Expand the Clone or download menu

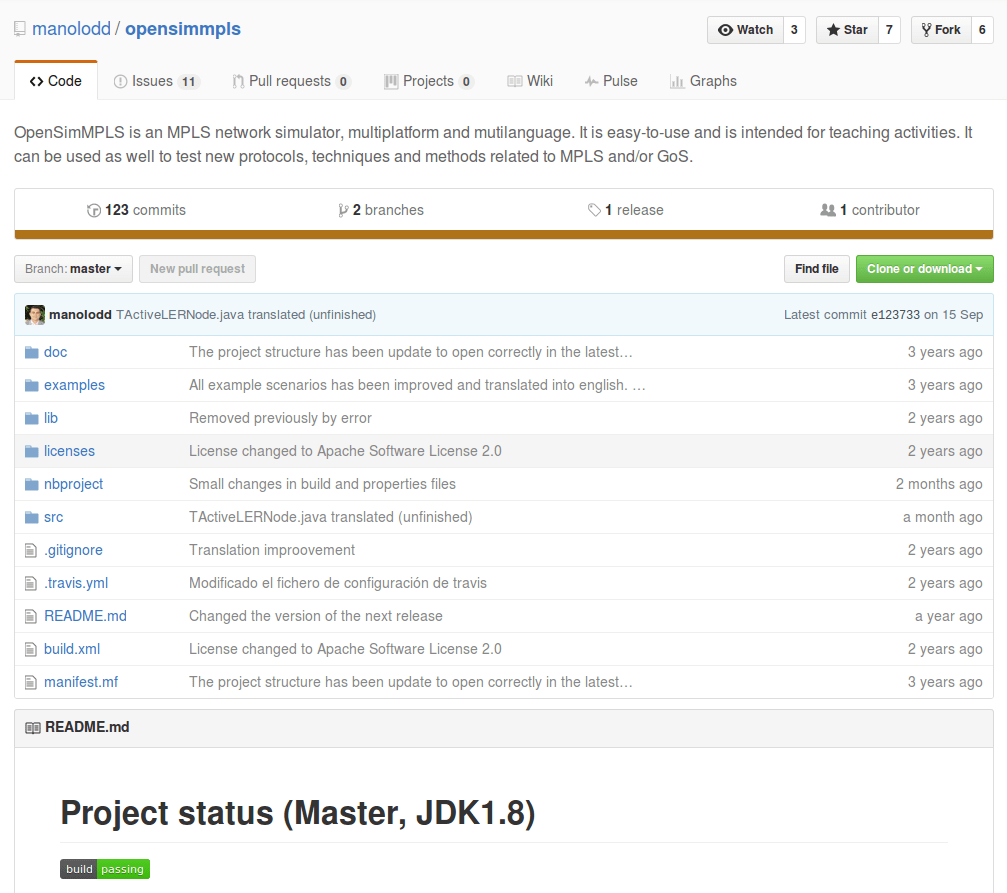pos(924,269)
